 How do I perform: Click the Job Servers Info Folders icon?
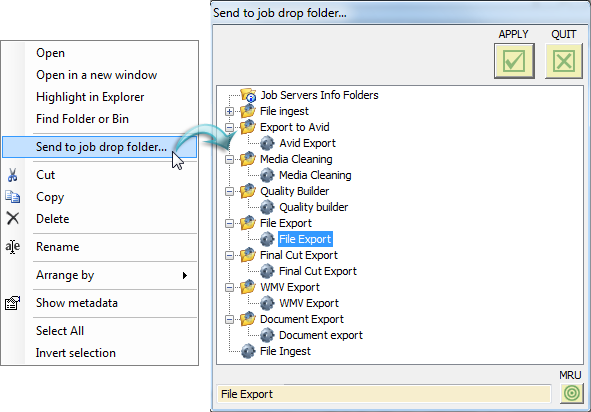248,95
